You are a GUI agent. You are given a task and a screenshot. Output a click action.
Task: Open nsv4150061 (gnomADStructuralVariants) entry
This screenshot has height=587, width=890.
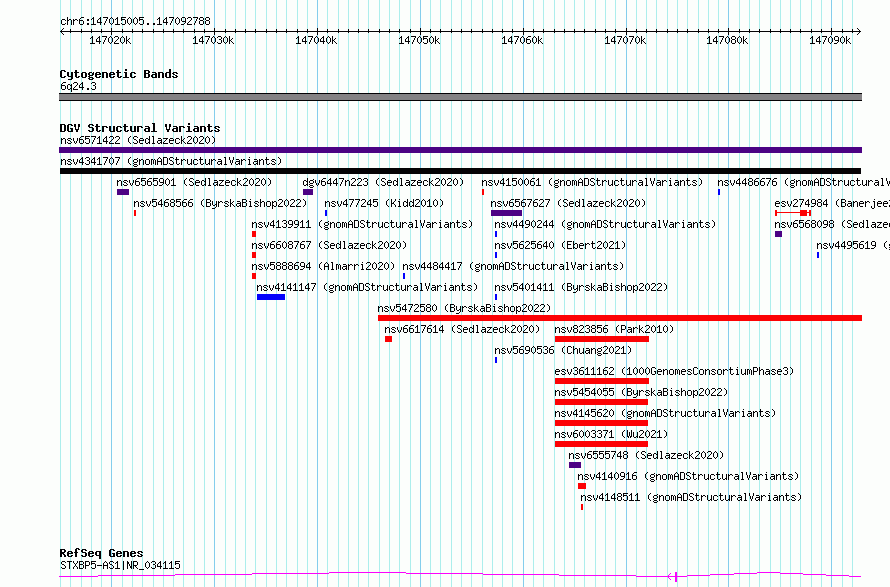coord(592,182)
